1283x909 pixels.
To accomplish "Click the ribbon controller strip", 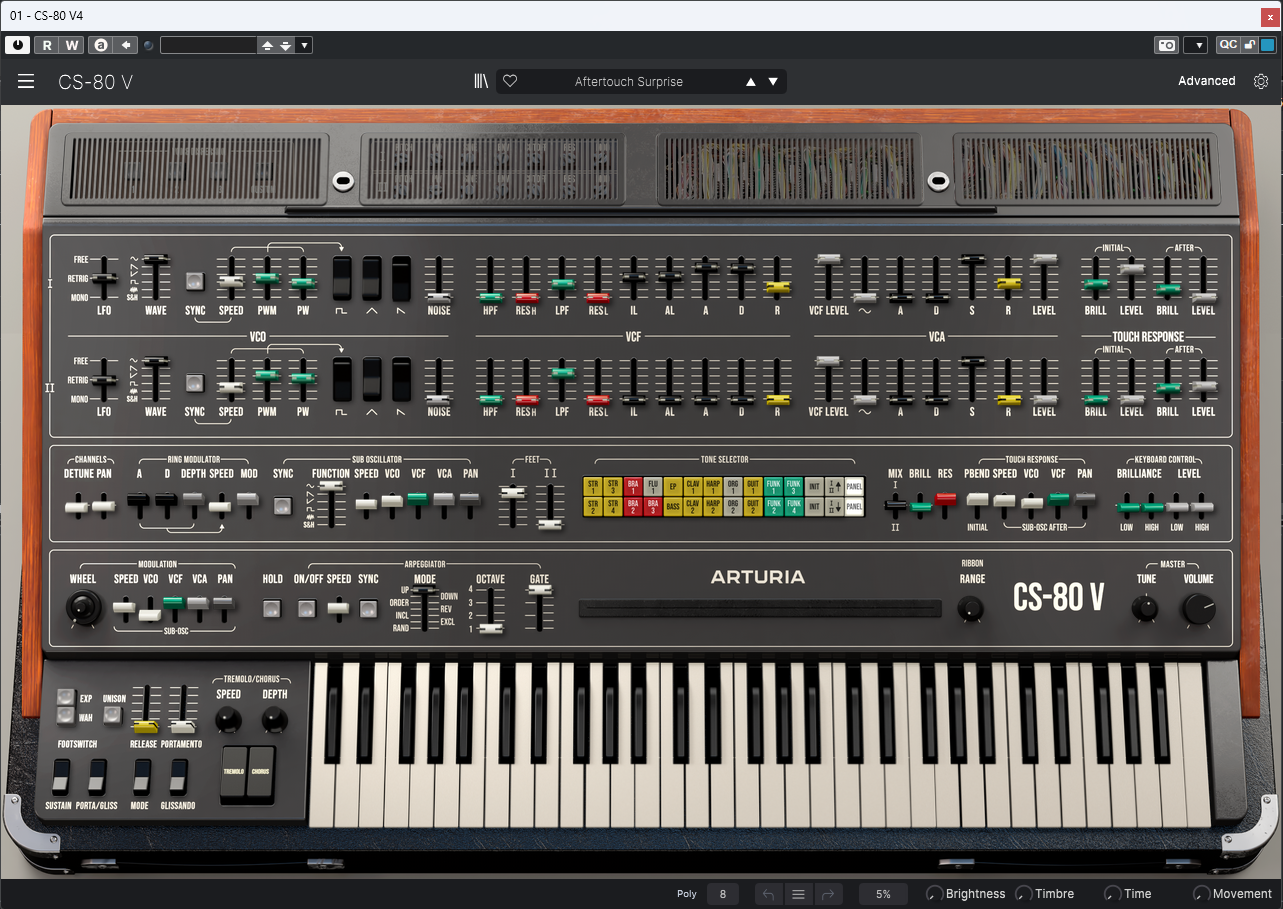I will (x=760, y=608).
